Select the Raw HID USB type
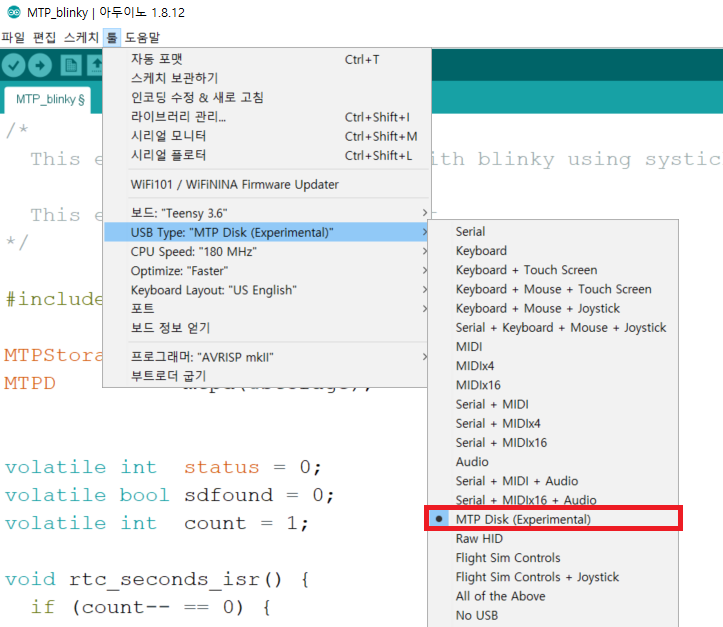 [553, 539]
